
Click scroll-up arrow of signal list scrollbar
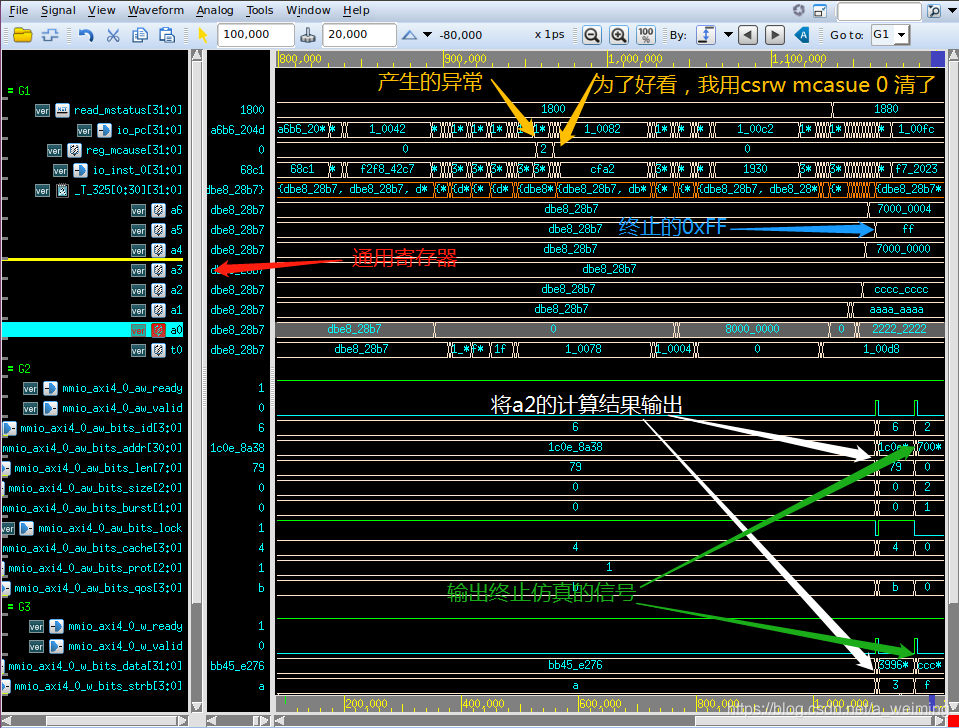coord(196,56)
